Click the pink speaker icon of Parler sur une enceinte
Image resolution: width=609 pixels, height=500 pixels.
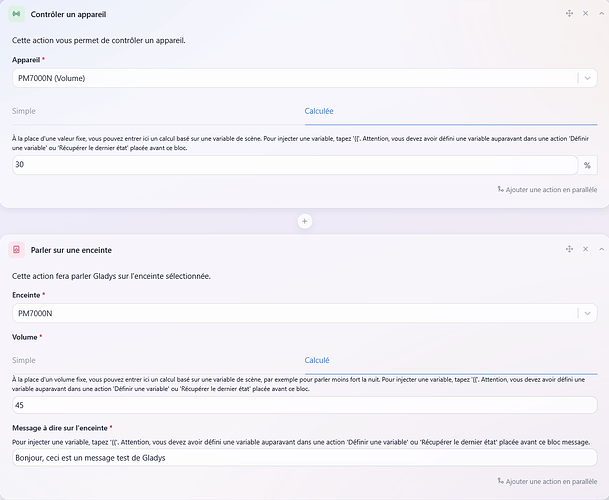tap(16, 250)
